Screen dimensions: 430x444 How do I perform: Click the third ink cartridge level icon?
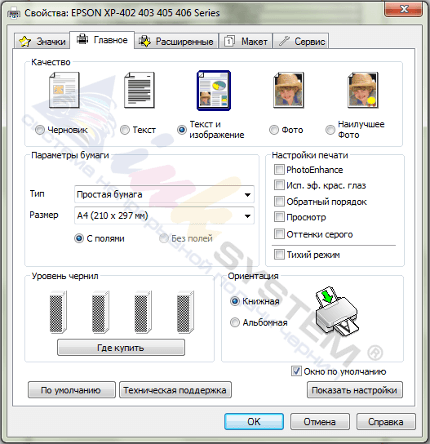tap(143, 312)
